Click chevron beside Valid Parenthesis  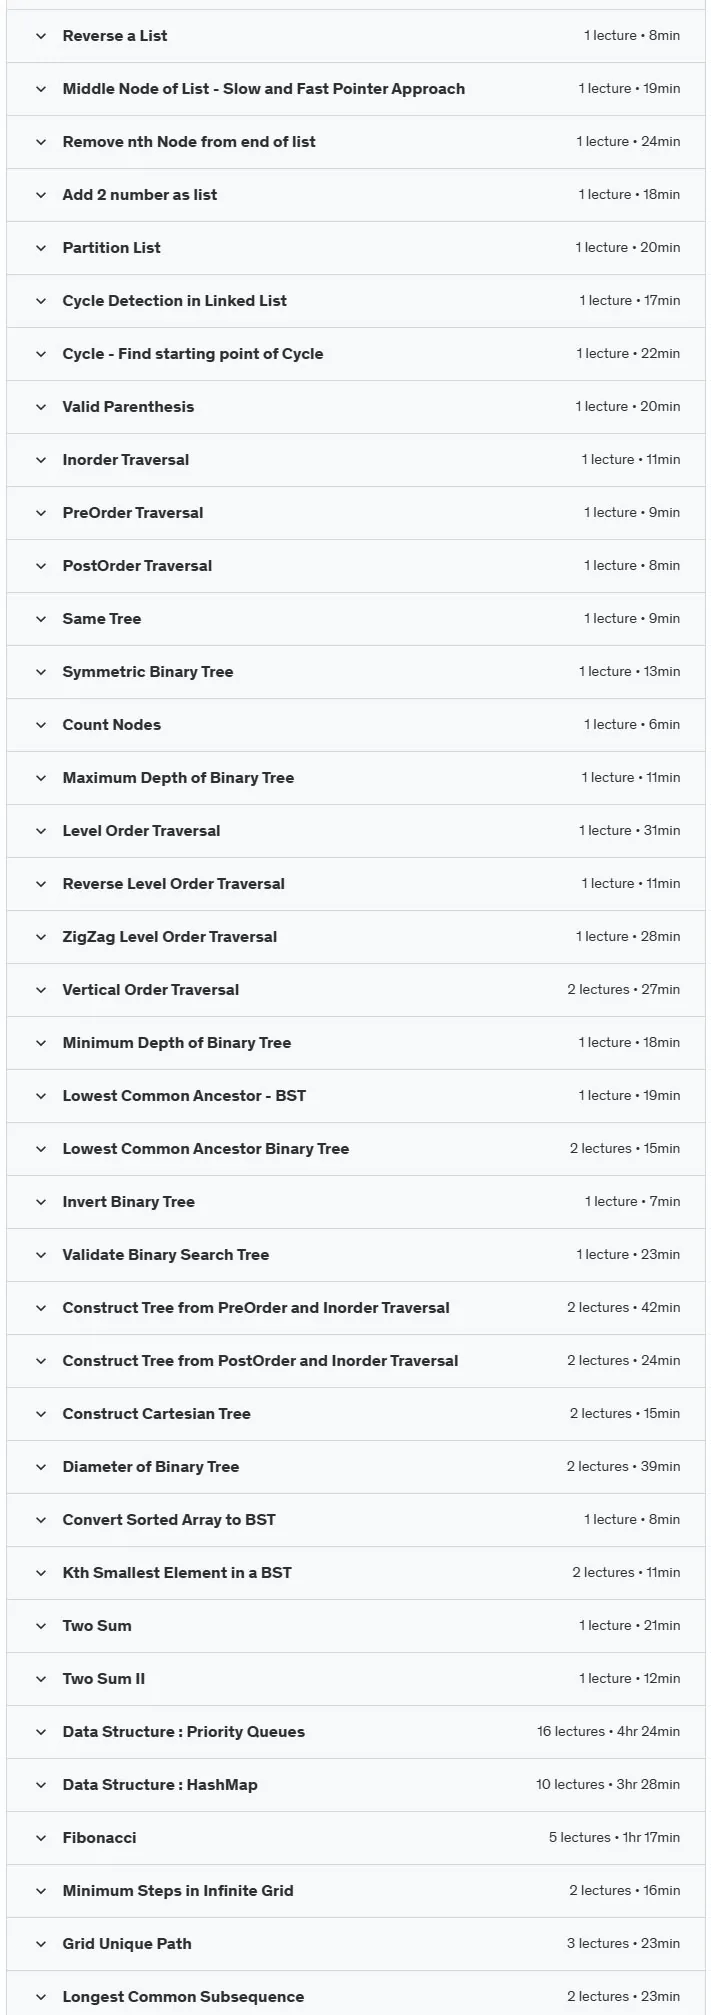[41, 407]
